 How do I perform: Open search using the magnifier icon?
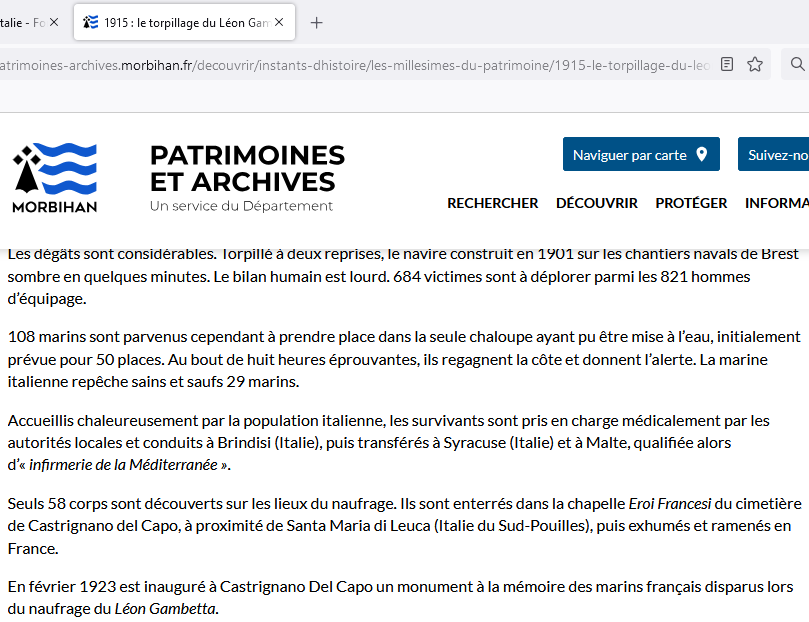coord(797,63)
